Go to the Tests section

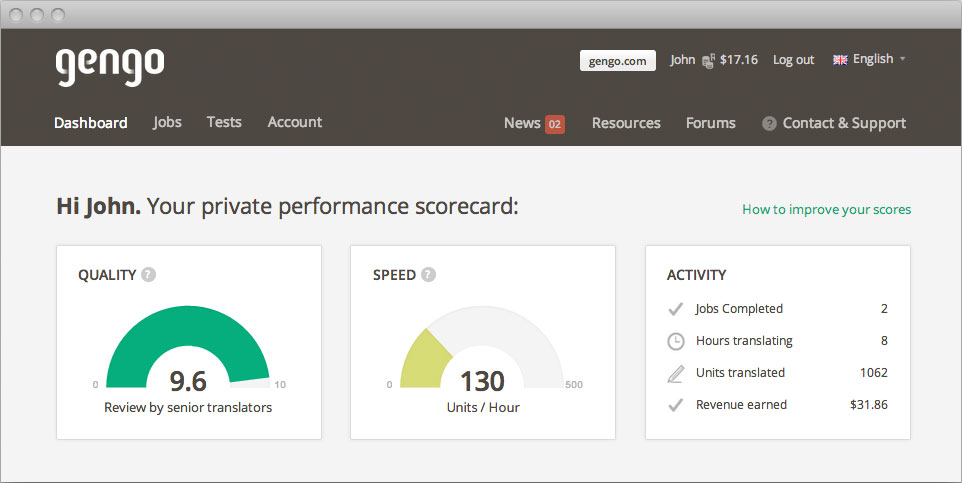coord(224,122)
